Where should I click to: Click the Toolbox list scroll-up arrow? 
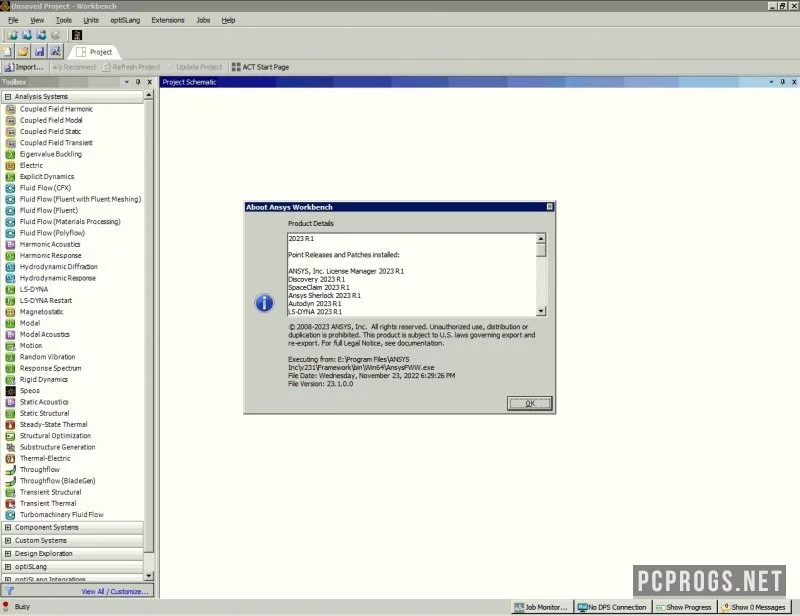click(x=148, y=95)
